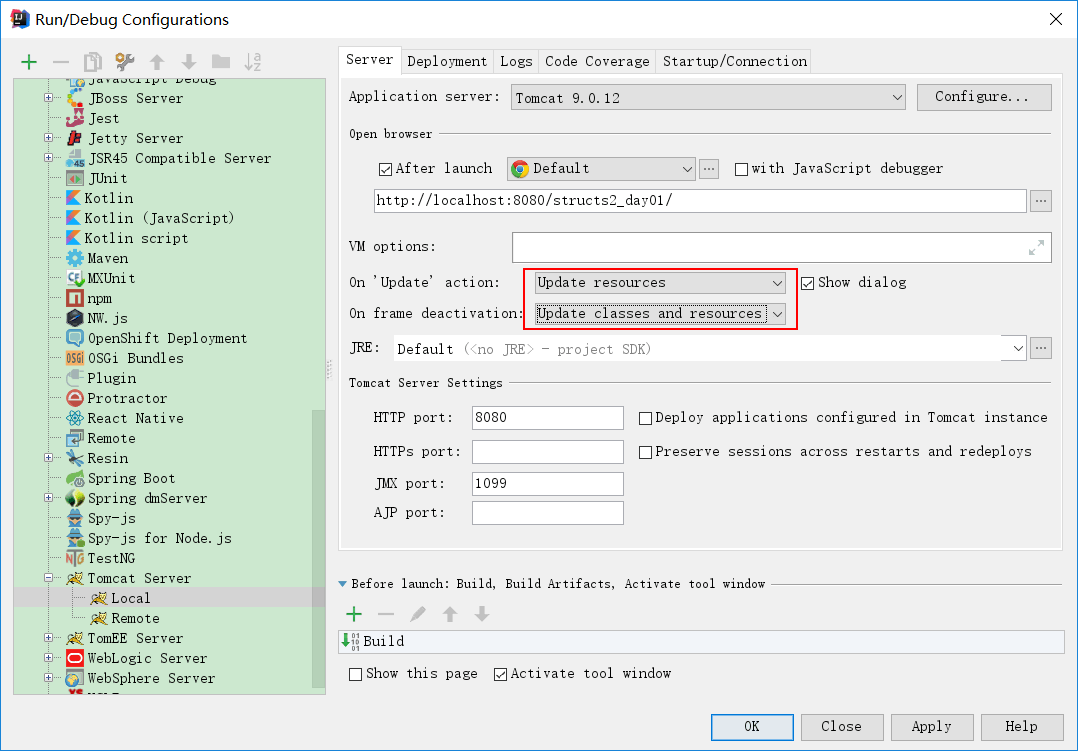
Task: Enable Deploy applications configured in Tomcat instance
Action: coord(646,418)
